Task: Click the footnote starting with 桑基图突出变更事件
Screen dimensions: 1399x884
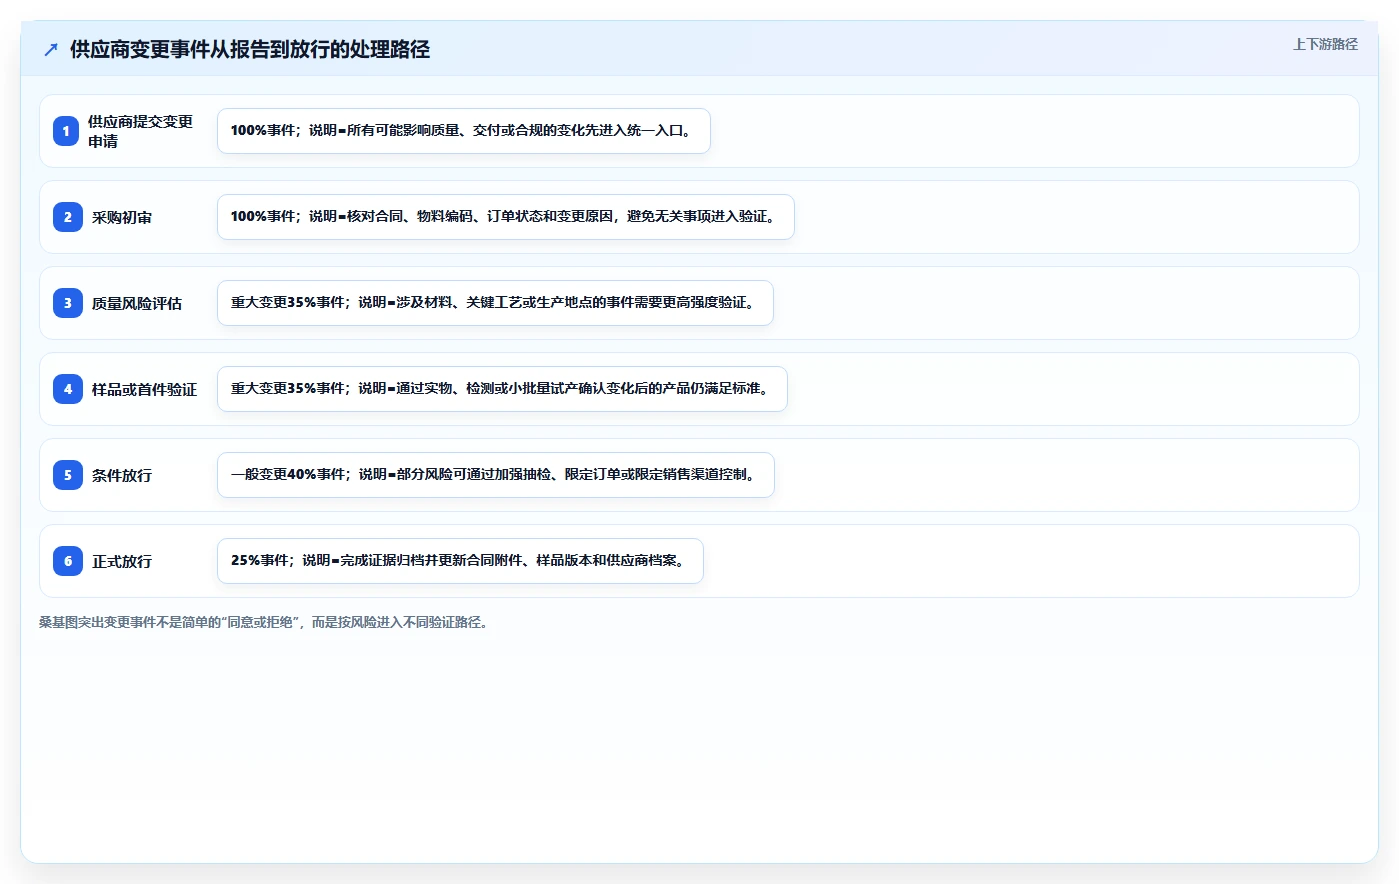Action: click(x=263, y=622)
